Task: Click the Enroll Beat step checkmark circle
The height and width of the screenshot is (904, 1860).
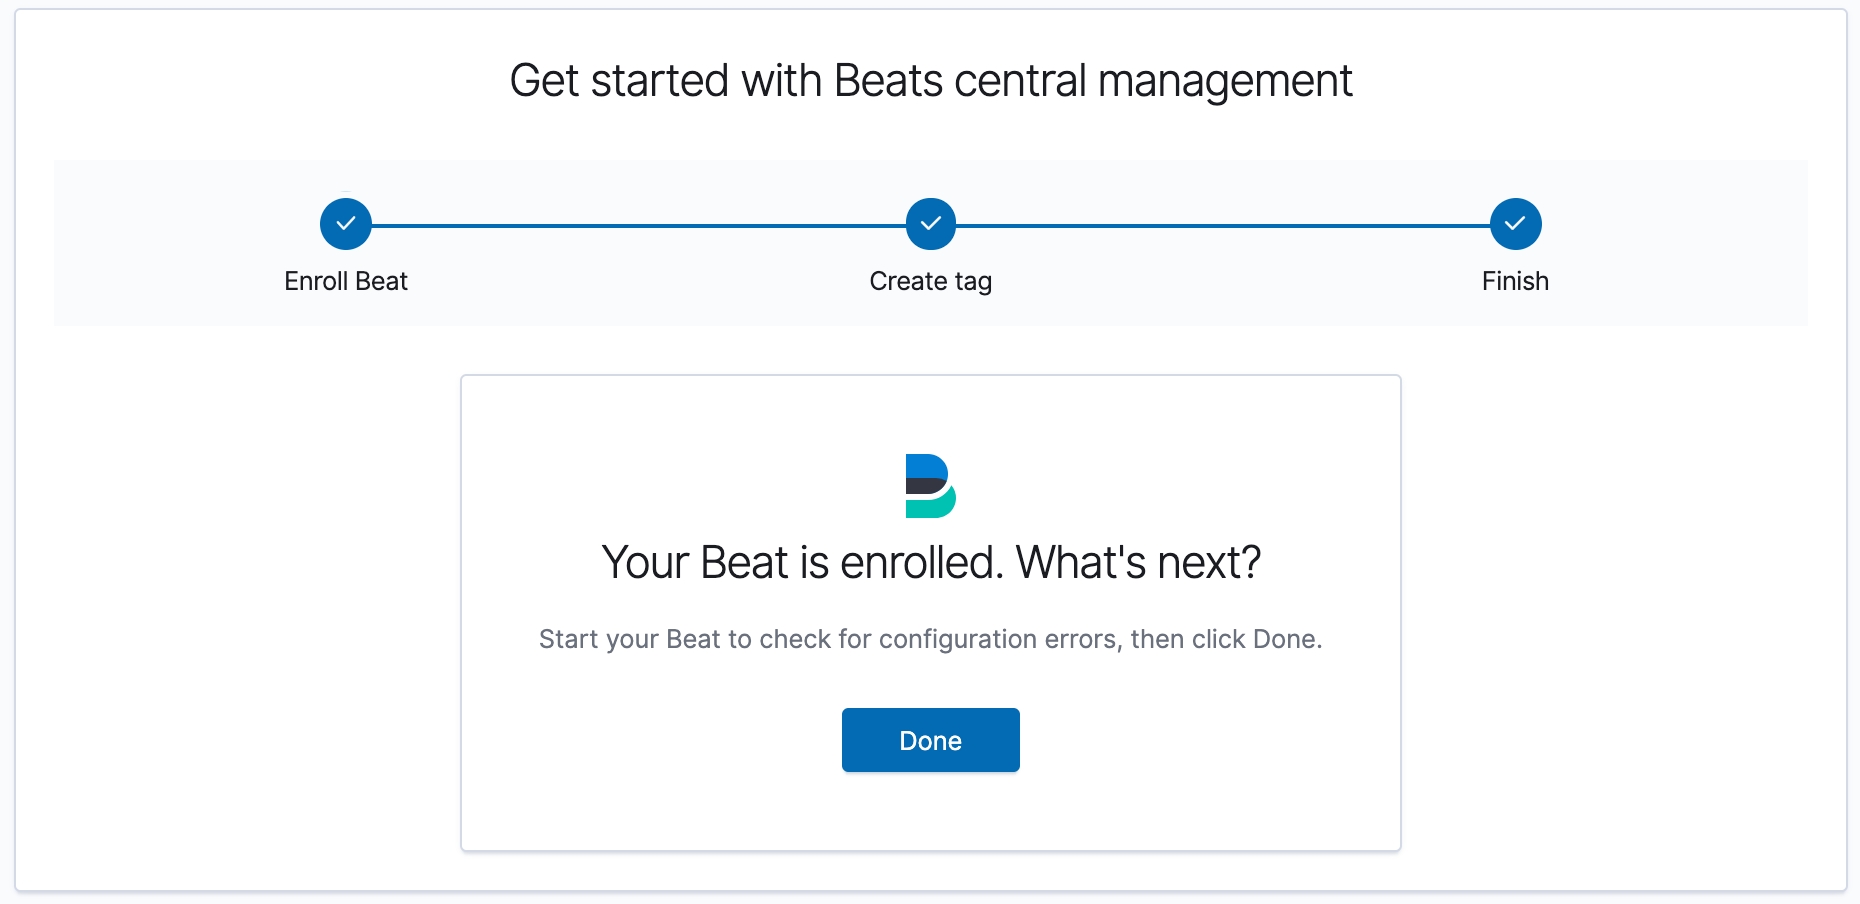Action: click(x=346, y=224)
